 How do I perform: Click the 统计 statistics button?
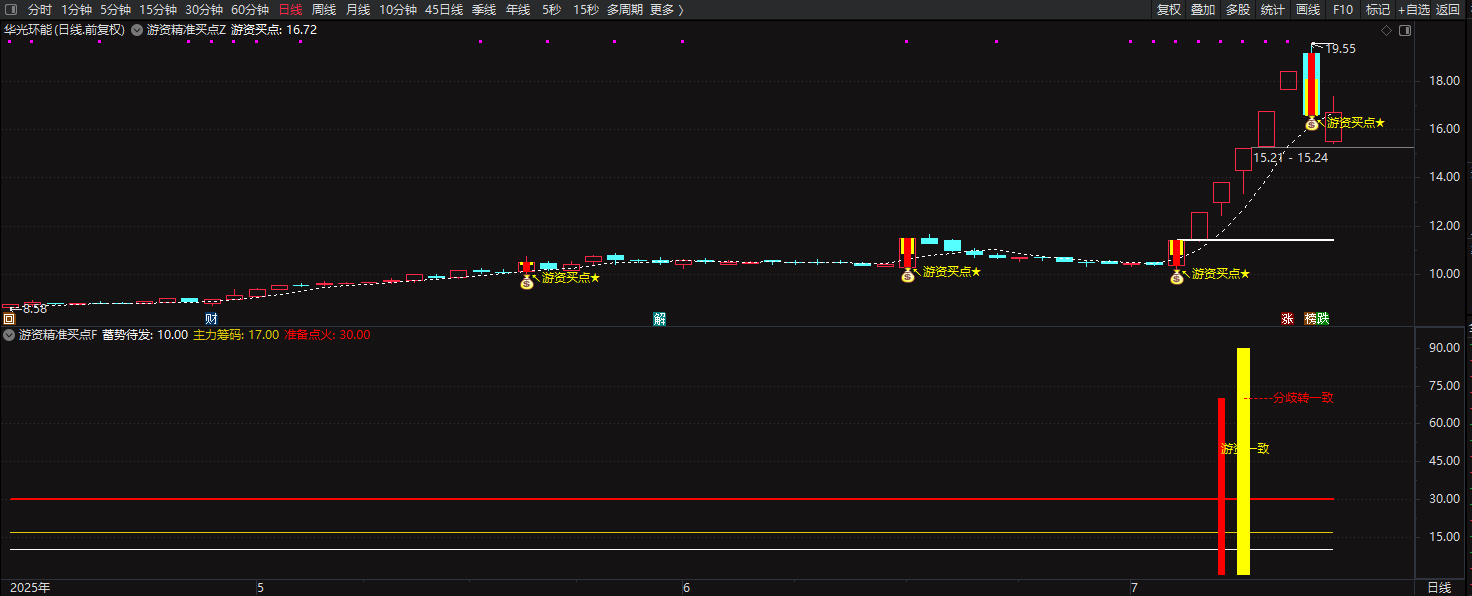point(1273,10)
